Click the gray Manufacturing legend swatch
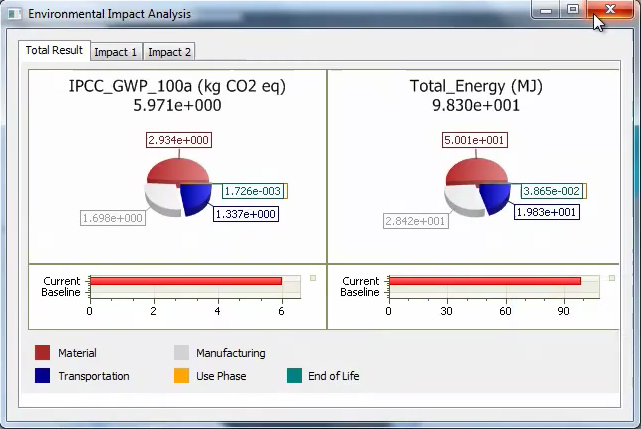The image size is (641, 429). coord(181,353)
